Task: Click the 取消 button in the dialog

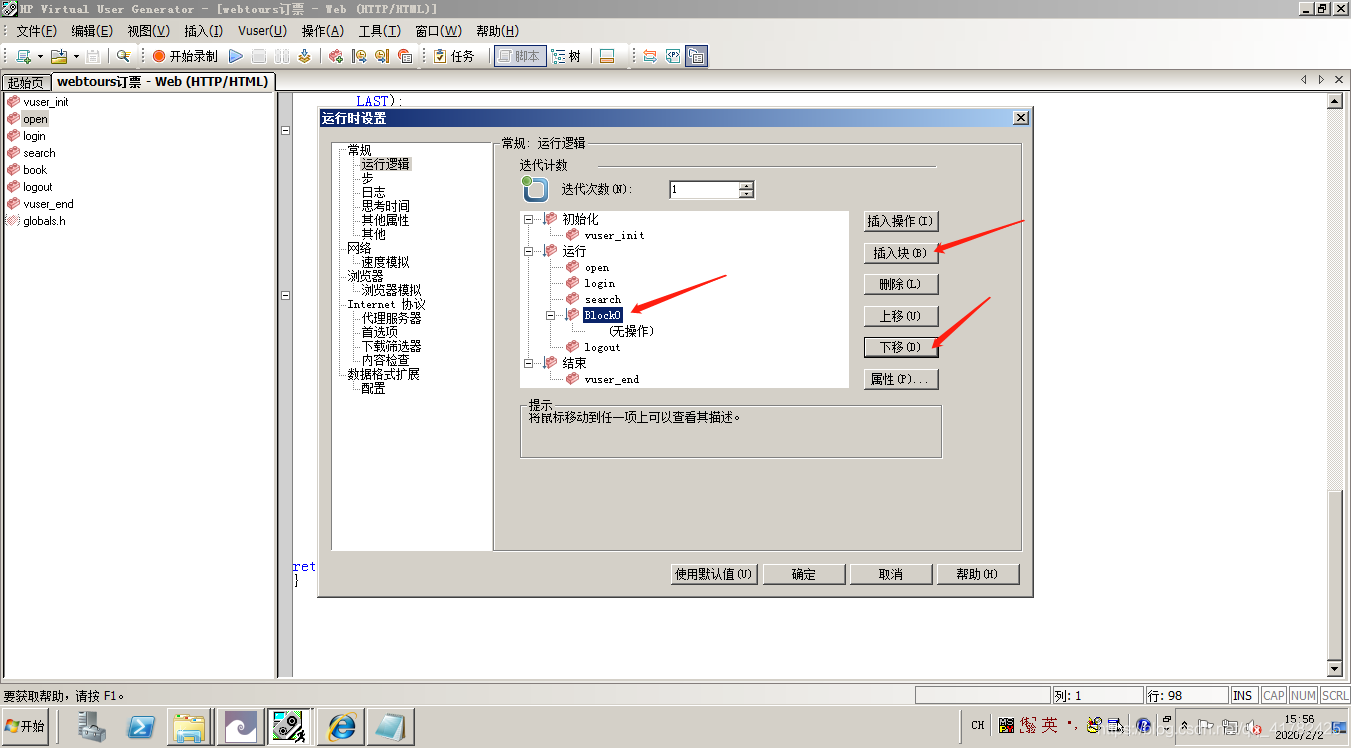Action: pos(891,574)
